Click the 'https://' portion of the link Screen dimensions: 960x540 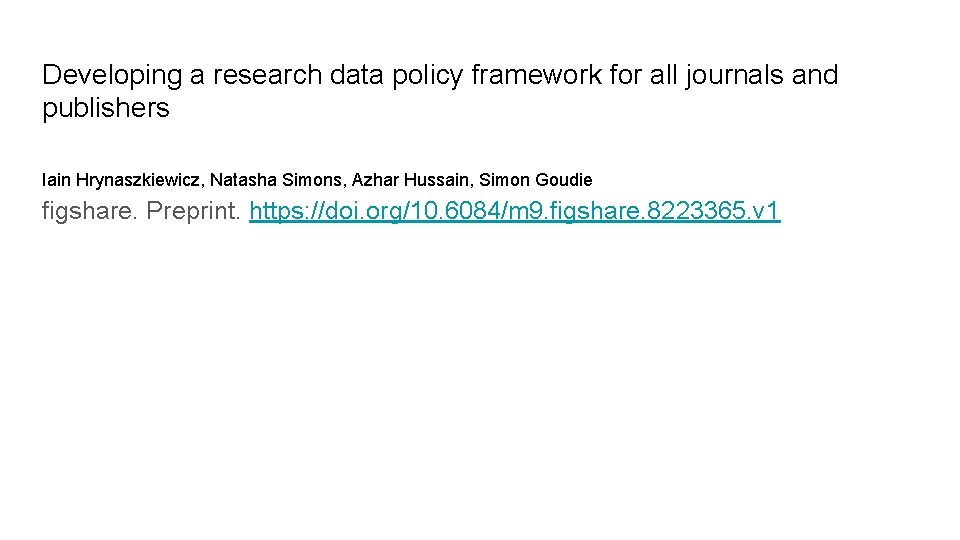(x=282, y=211)
